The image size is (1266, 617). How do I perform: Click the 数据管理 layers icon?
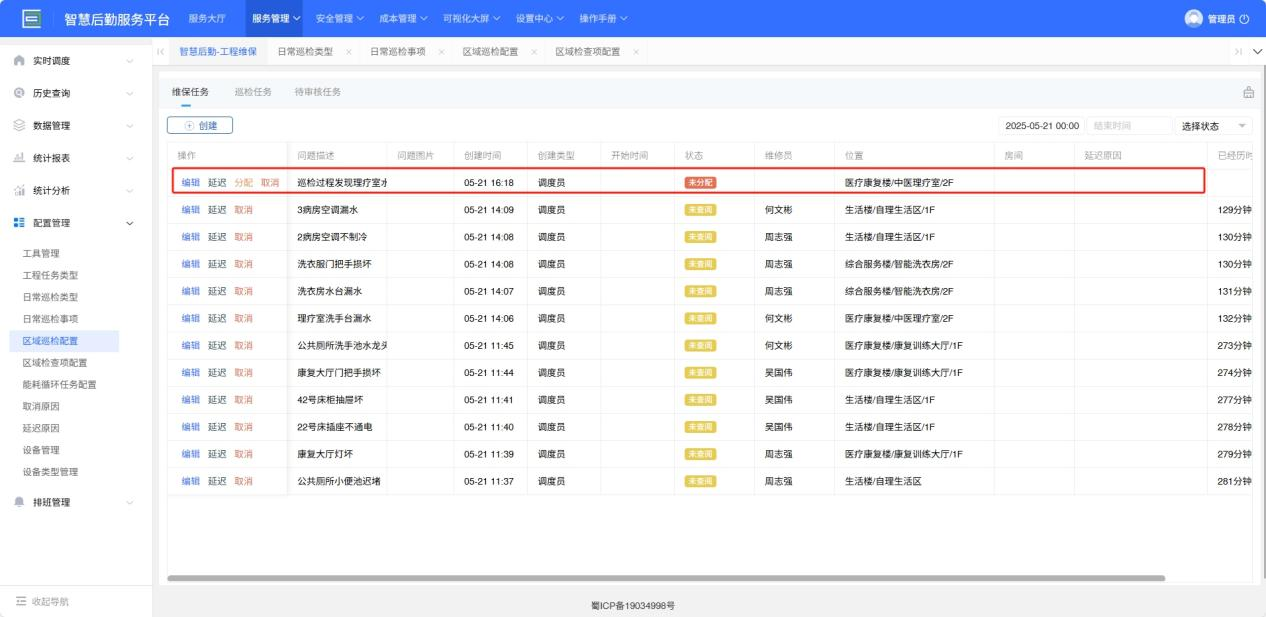coord(19,125)
